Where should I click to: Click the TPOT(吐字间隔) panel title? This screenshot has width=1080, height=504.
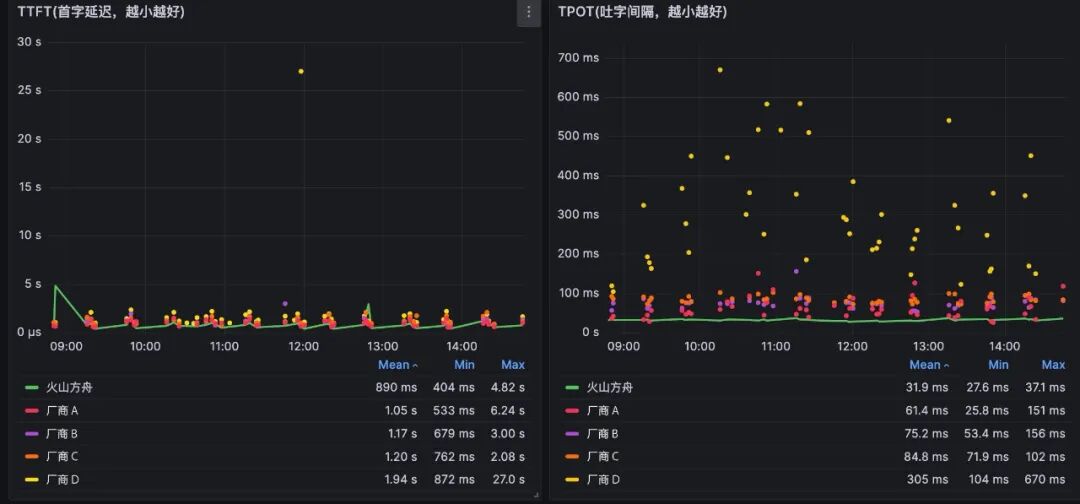click(642, 12)
